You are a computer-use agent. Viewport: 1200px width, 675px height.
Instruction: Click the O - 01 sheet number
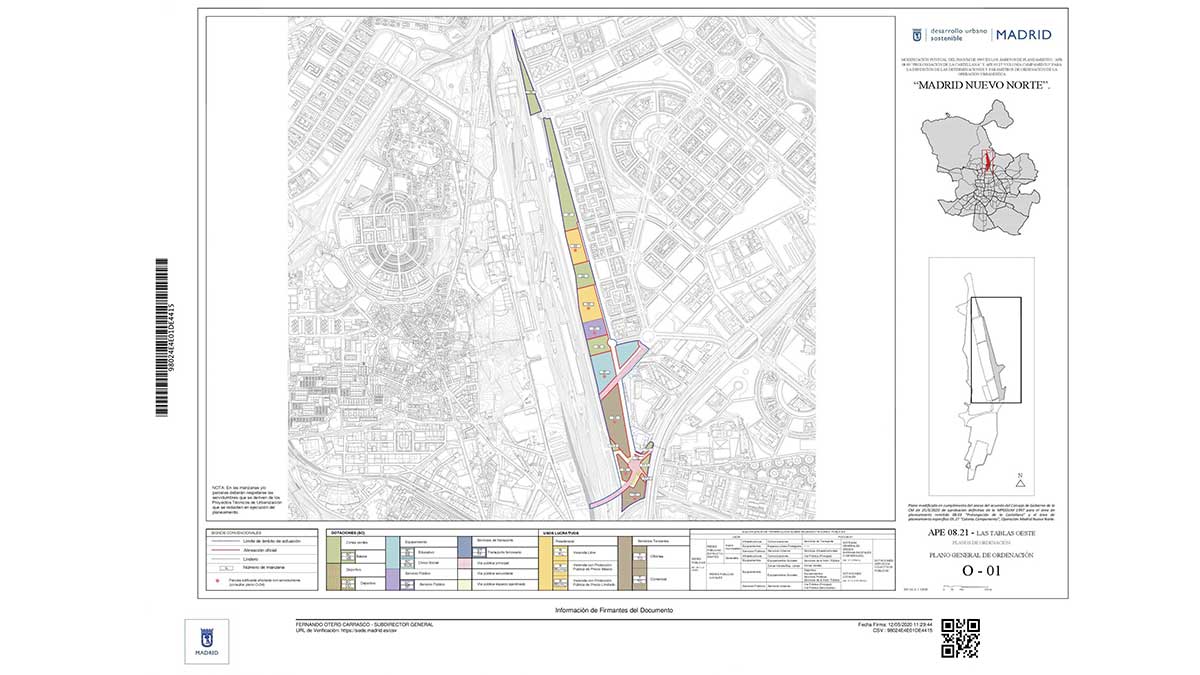[981, 571]
